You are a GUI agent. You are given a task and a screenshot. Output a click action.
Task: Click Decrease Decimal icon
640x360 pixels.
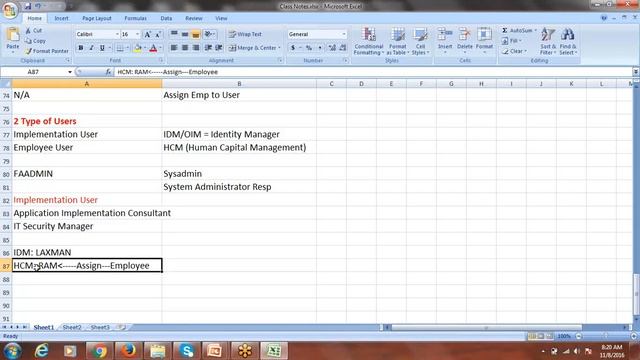coord(342,48)
